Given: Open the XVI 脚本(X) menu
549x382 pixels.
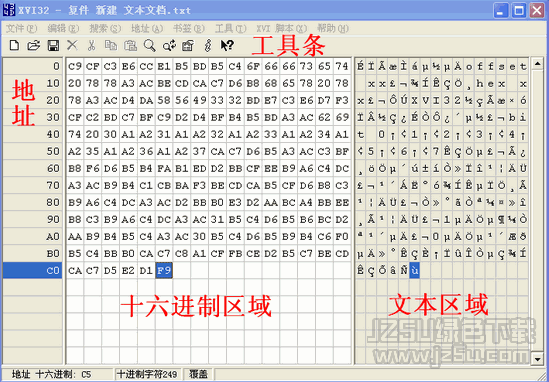Looking at the screenshot, I should click(282, 28).
